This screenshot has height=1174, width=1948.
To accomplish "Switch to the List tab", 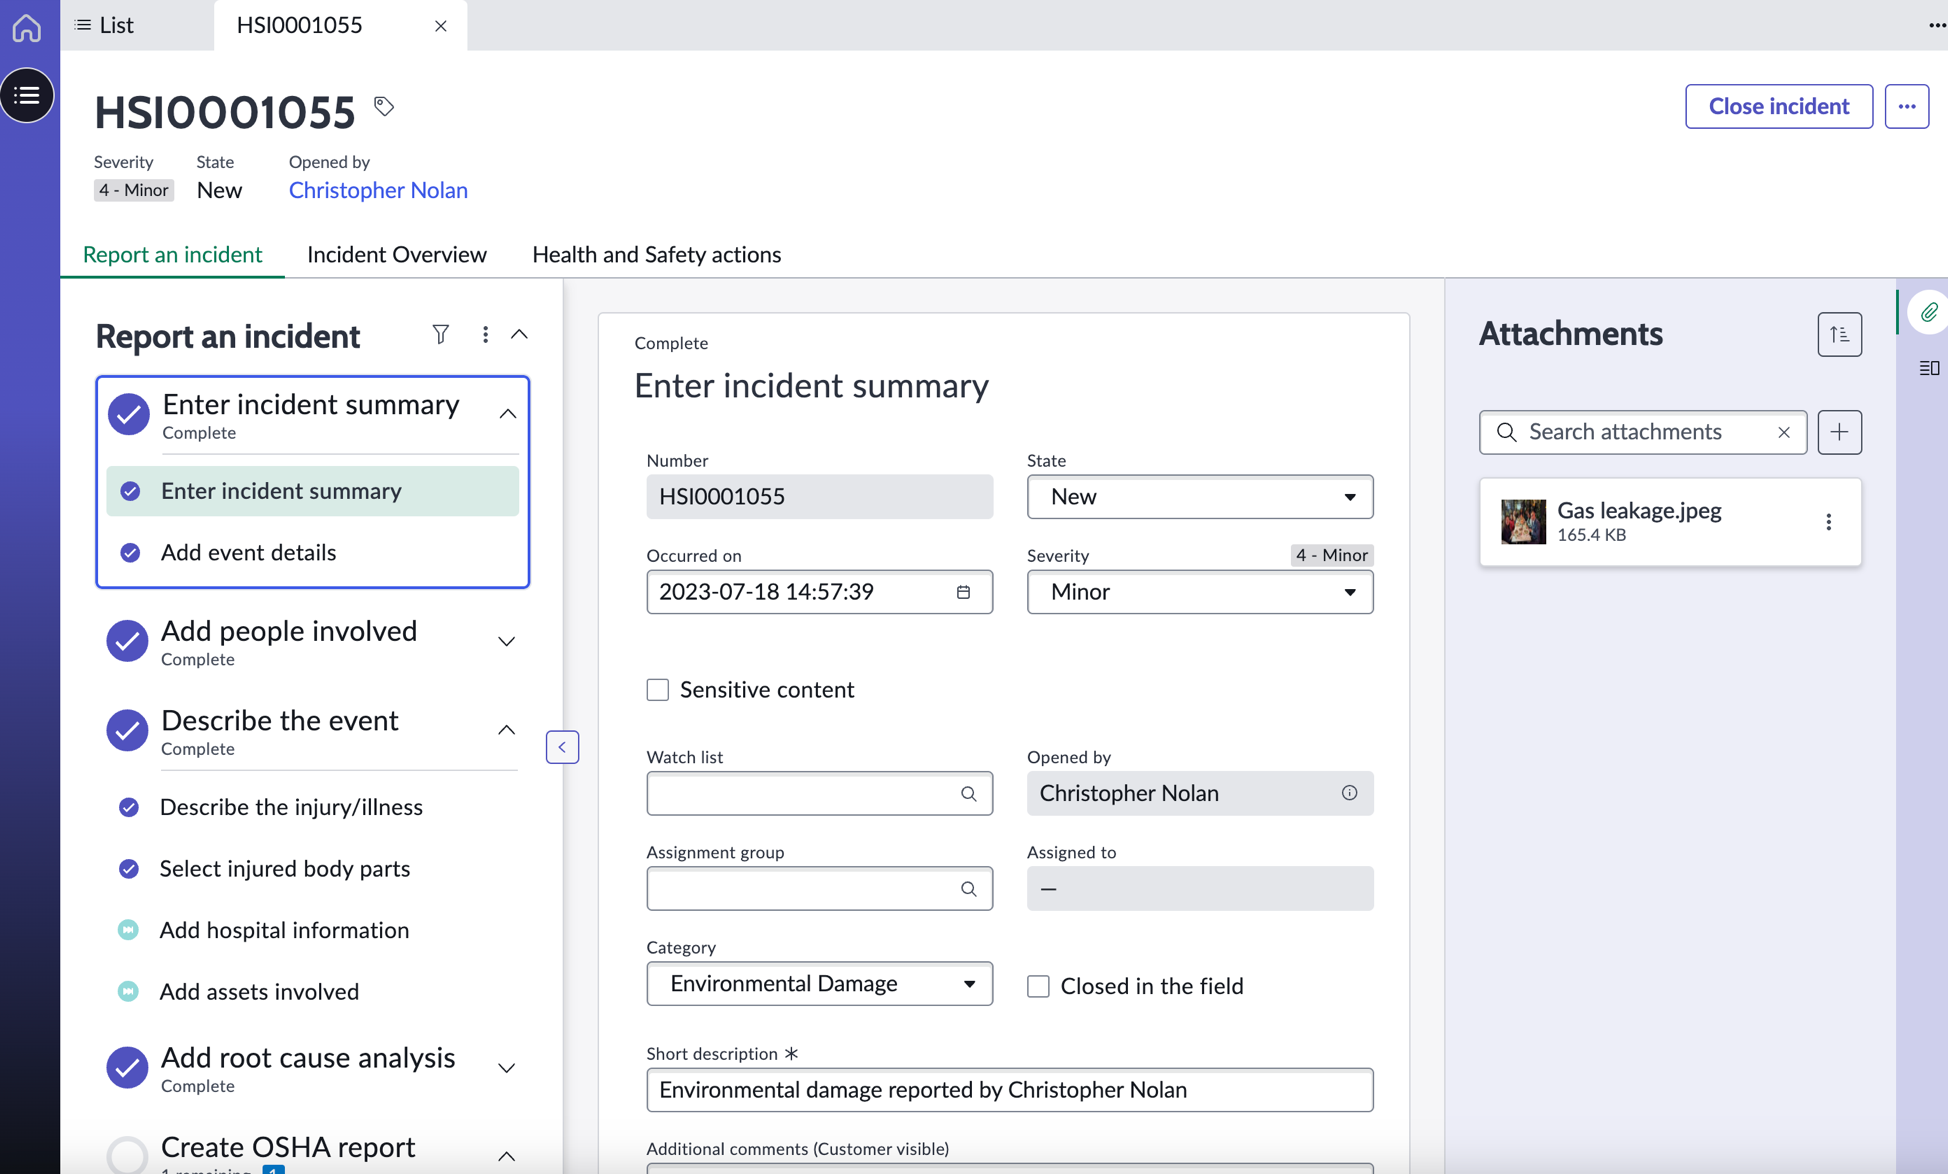I will click(x=105, y=25).
